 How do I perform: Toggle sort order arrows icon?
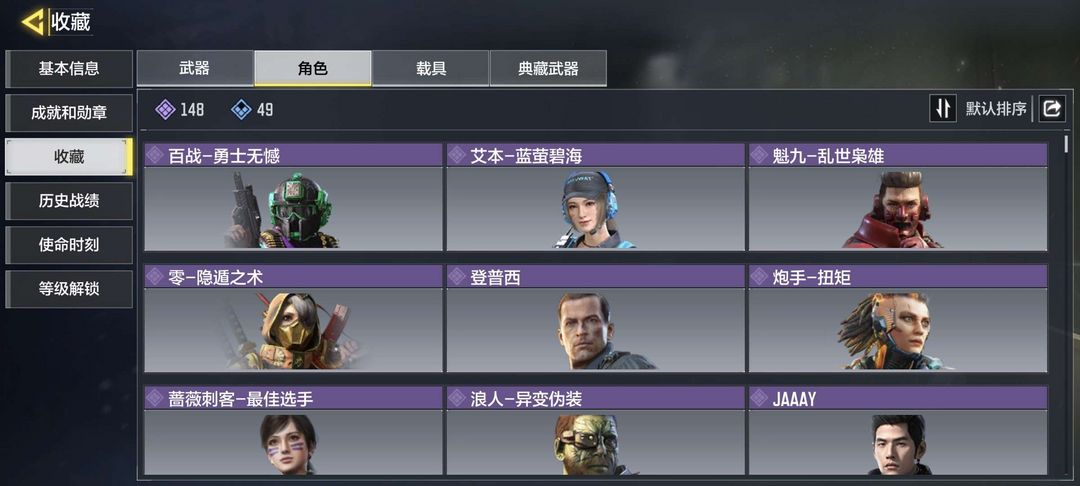[943, 109]
